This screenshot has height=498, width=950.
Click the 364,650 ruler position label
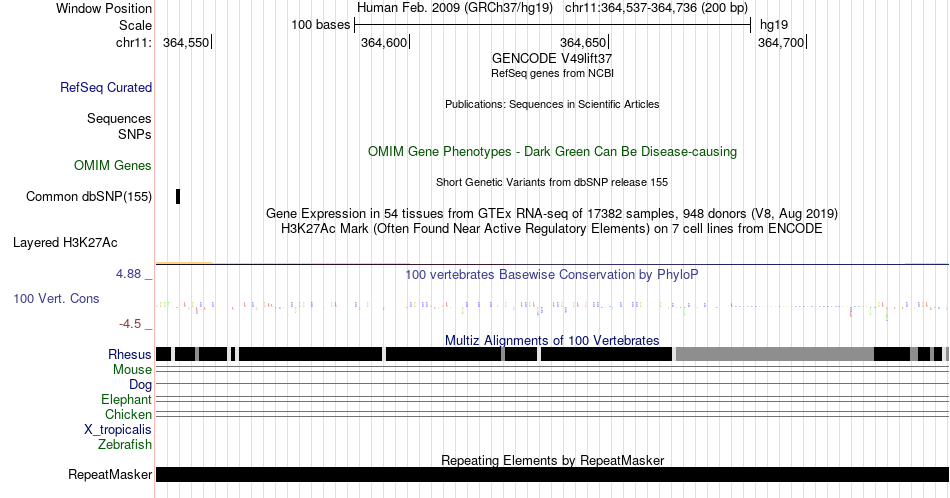click(x=583, y=42)
